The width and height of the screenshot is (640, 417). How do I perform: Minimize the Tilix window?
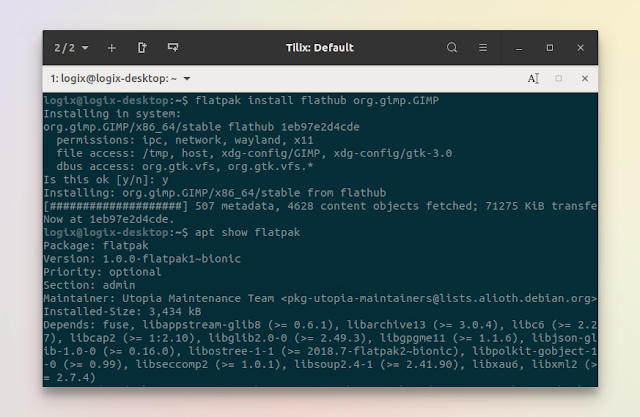pyautogui.click(x=519, y=48)
